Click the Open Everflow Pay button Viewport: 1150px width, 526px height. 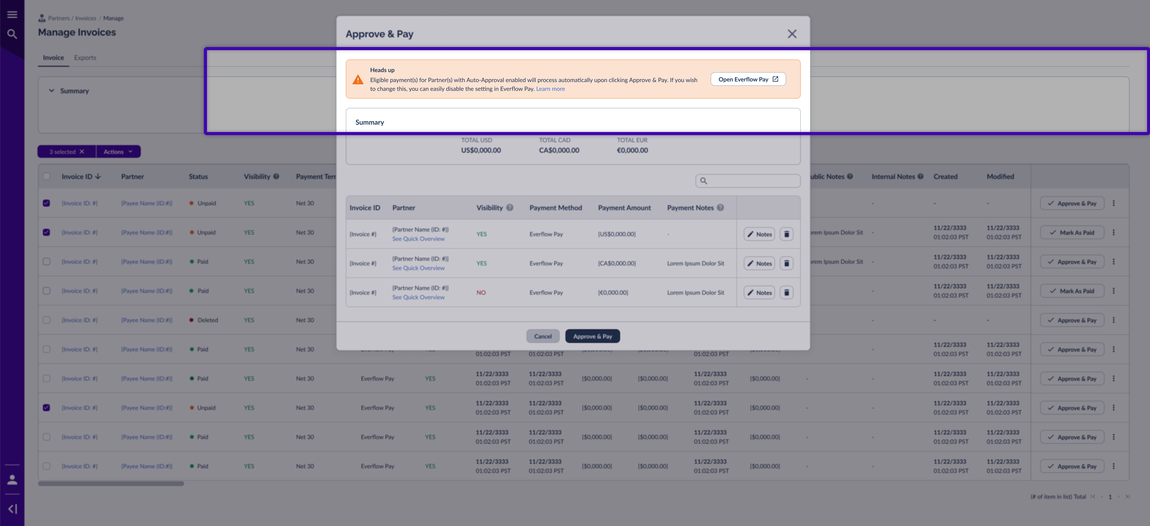(747, 78)
